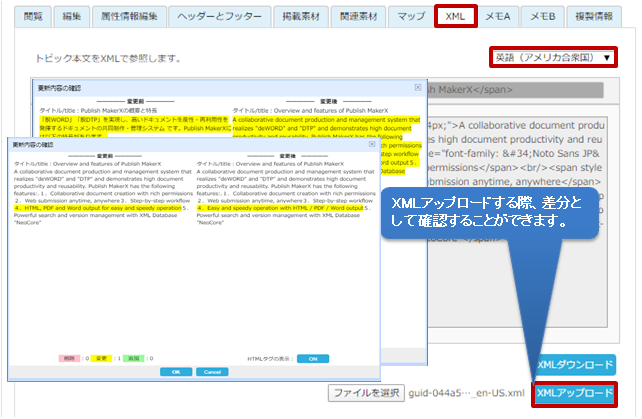Confirm the front diff dialog with OK
642x419 pixels.
[176, 372]
